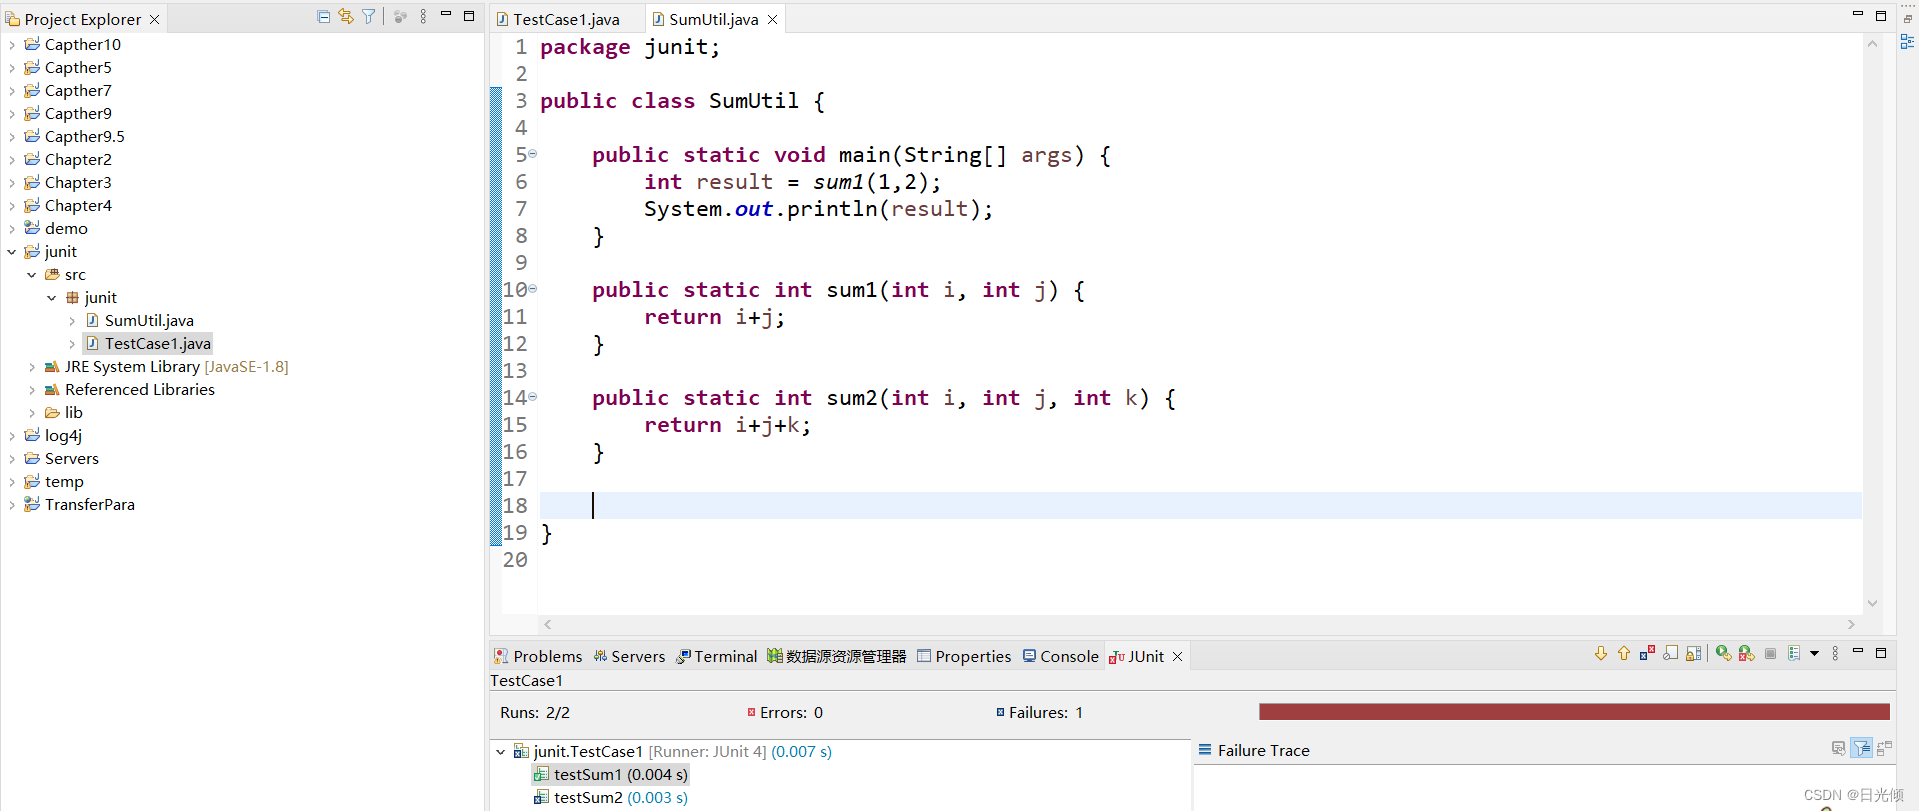This screenshot has width=1919, height=811.
Task: Open Project Explorer filter funnel icon
Action: [369, 17]
